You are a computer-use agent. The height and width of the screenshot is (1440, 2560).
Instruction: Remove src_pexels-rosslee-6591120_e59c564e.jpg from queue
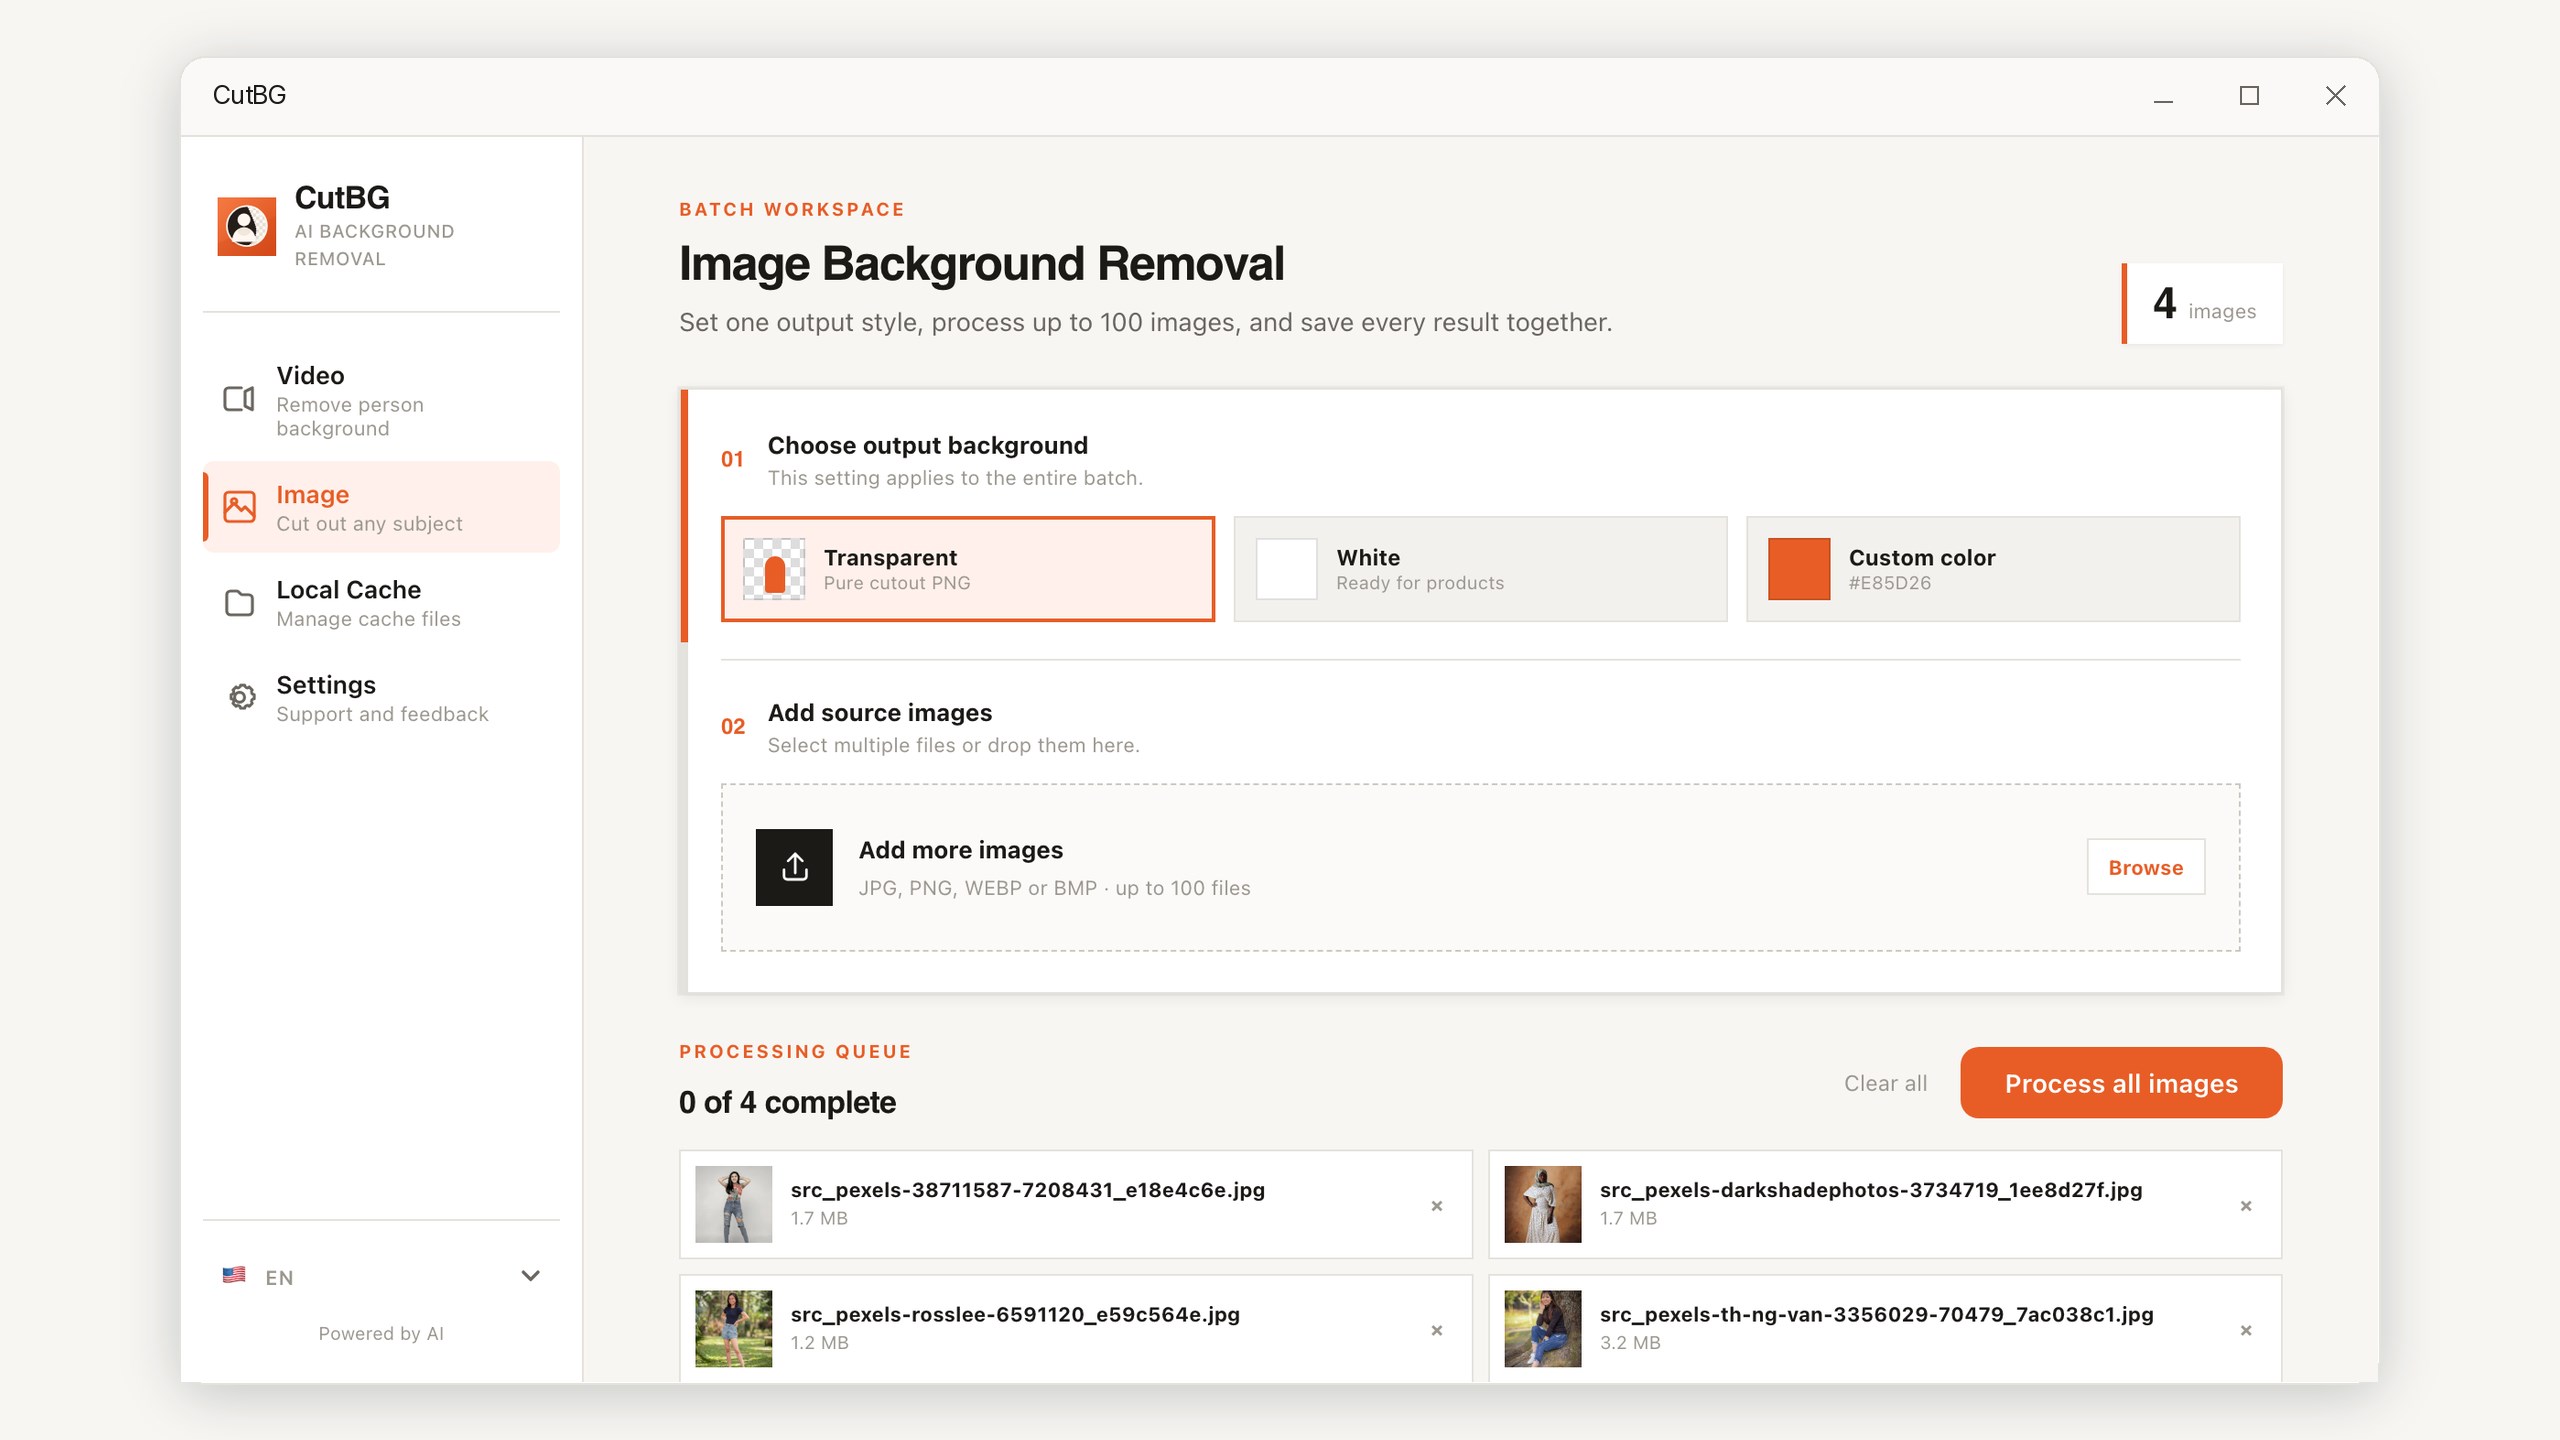(x=1437, y=1330)
